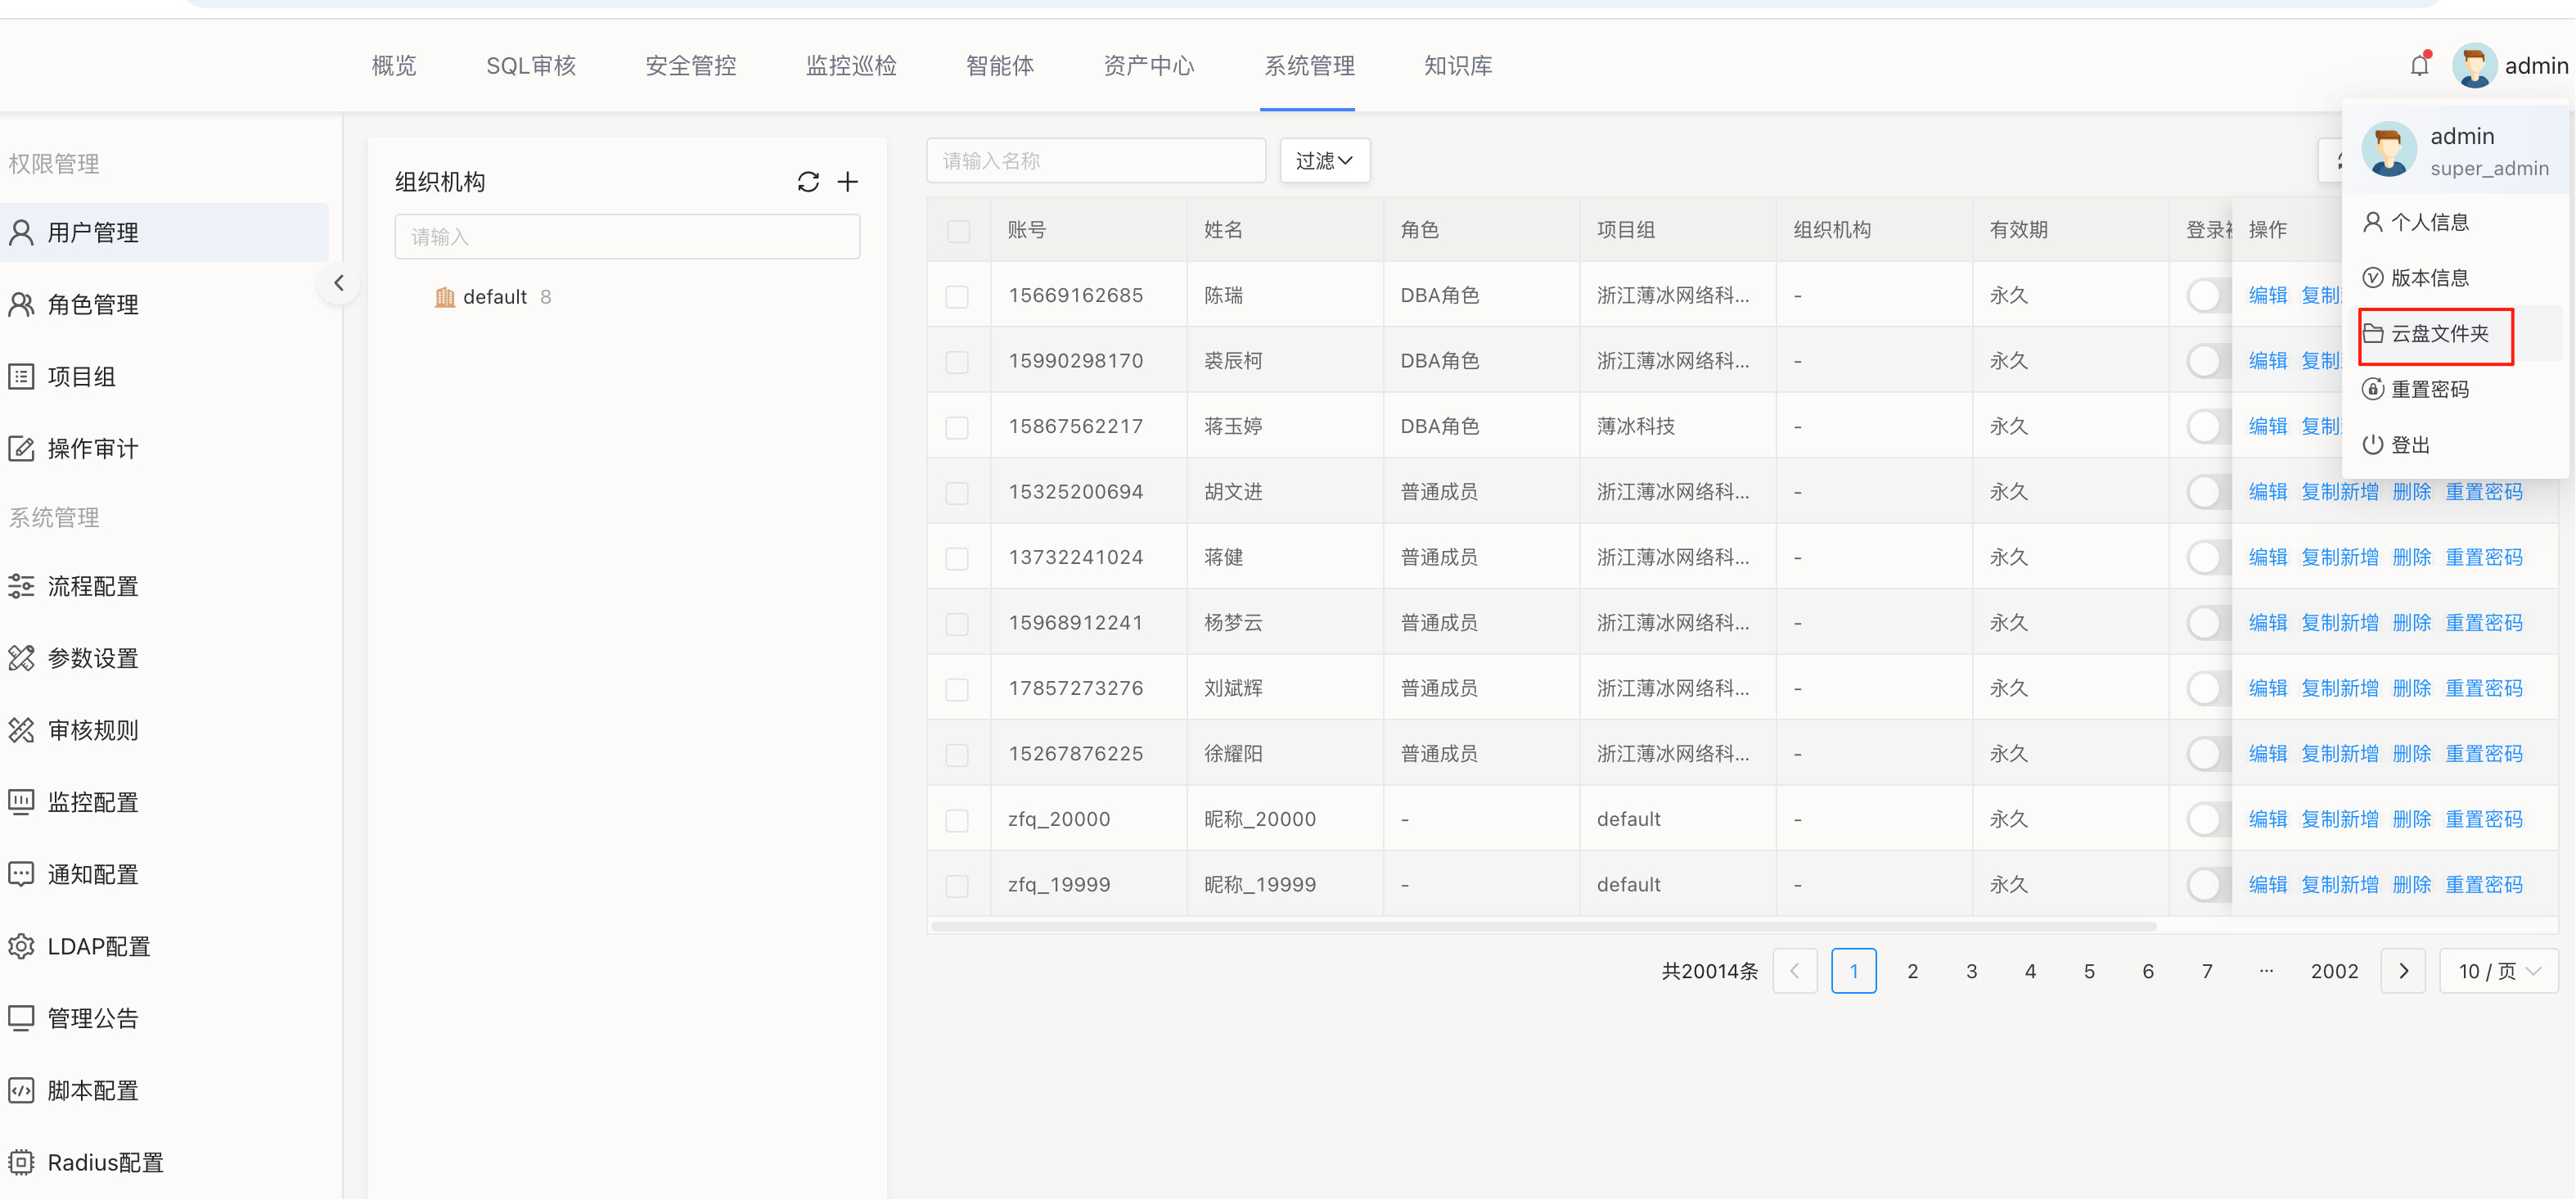This screenshot has height=1200, width=2576.
Task: Open 操作审计 in the sidebar
Action: point(92,449)
